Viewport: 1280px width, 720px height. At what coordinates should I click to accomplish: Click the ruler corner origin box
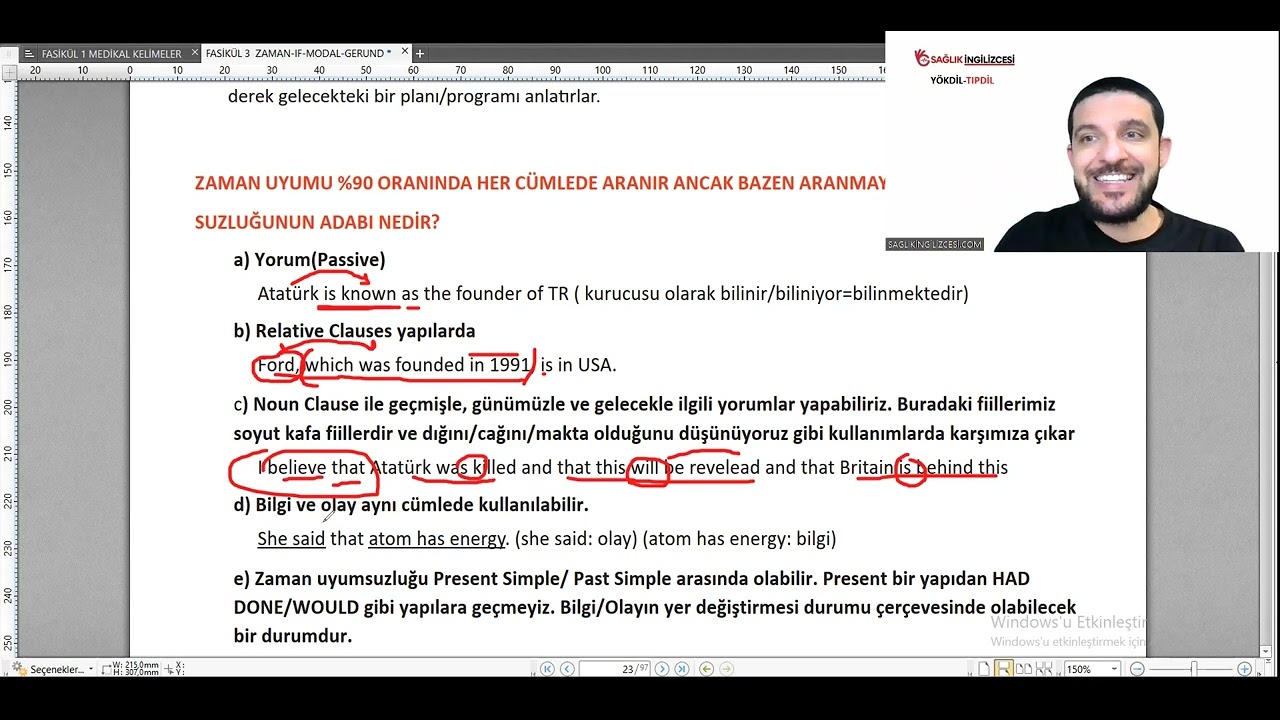coord(9,71)
